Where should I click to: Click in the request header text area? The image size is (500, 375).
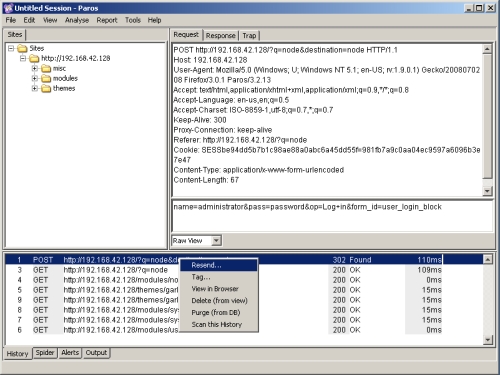pyautogui.click(x=327, y=120)
